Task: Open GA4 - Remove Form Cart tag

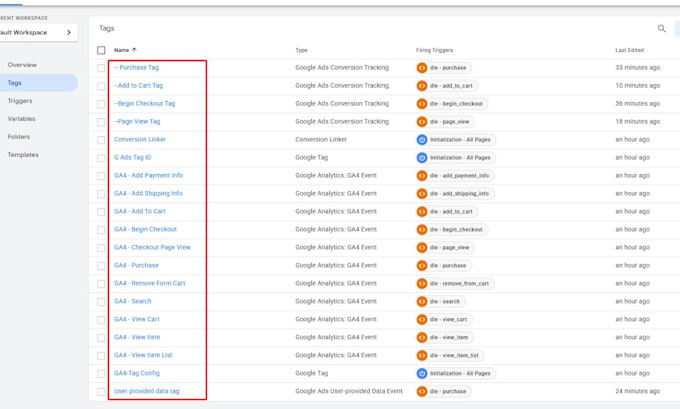Action: 150,283
